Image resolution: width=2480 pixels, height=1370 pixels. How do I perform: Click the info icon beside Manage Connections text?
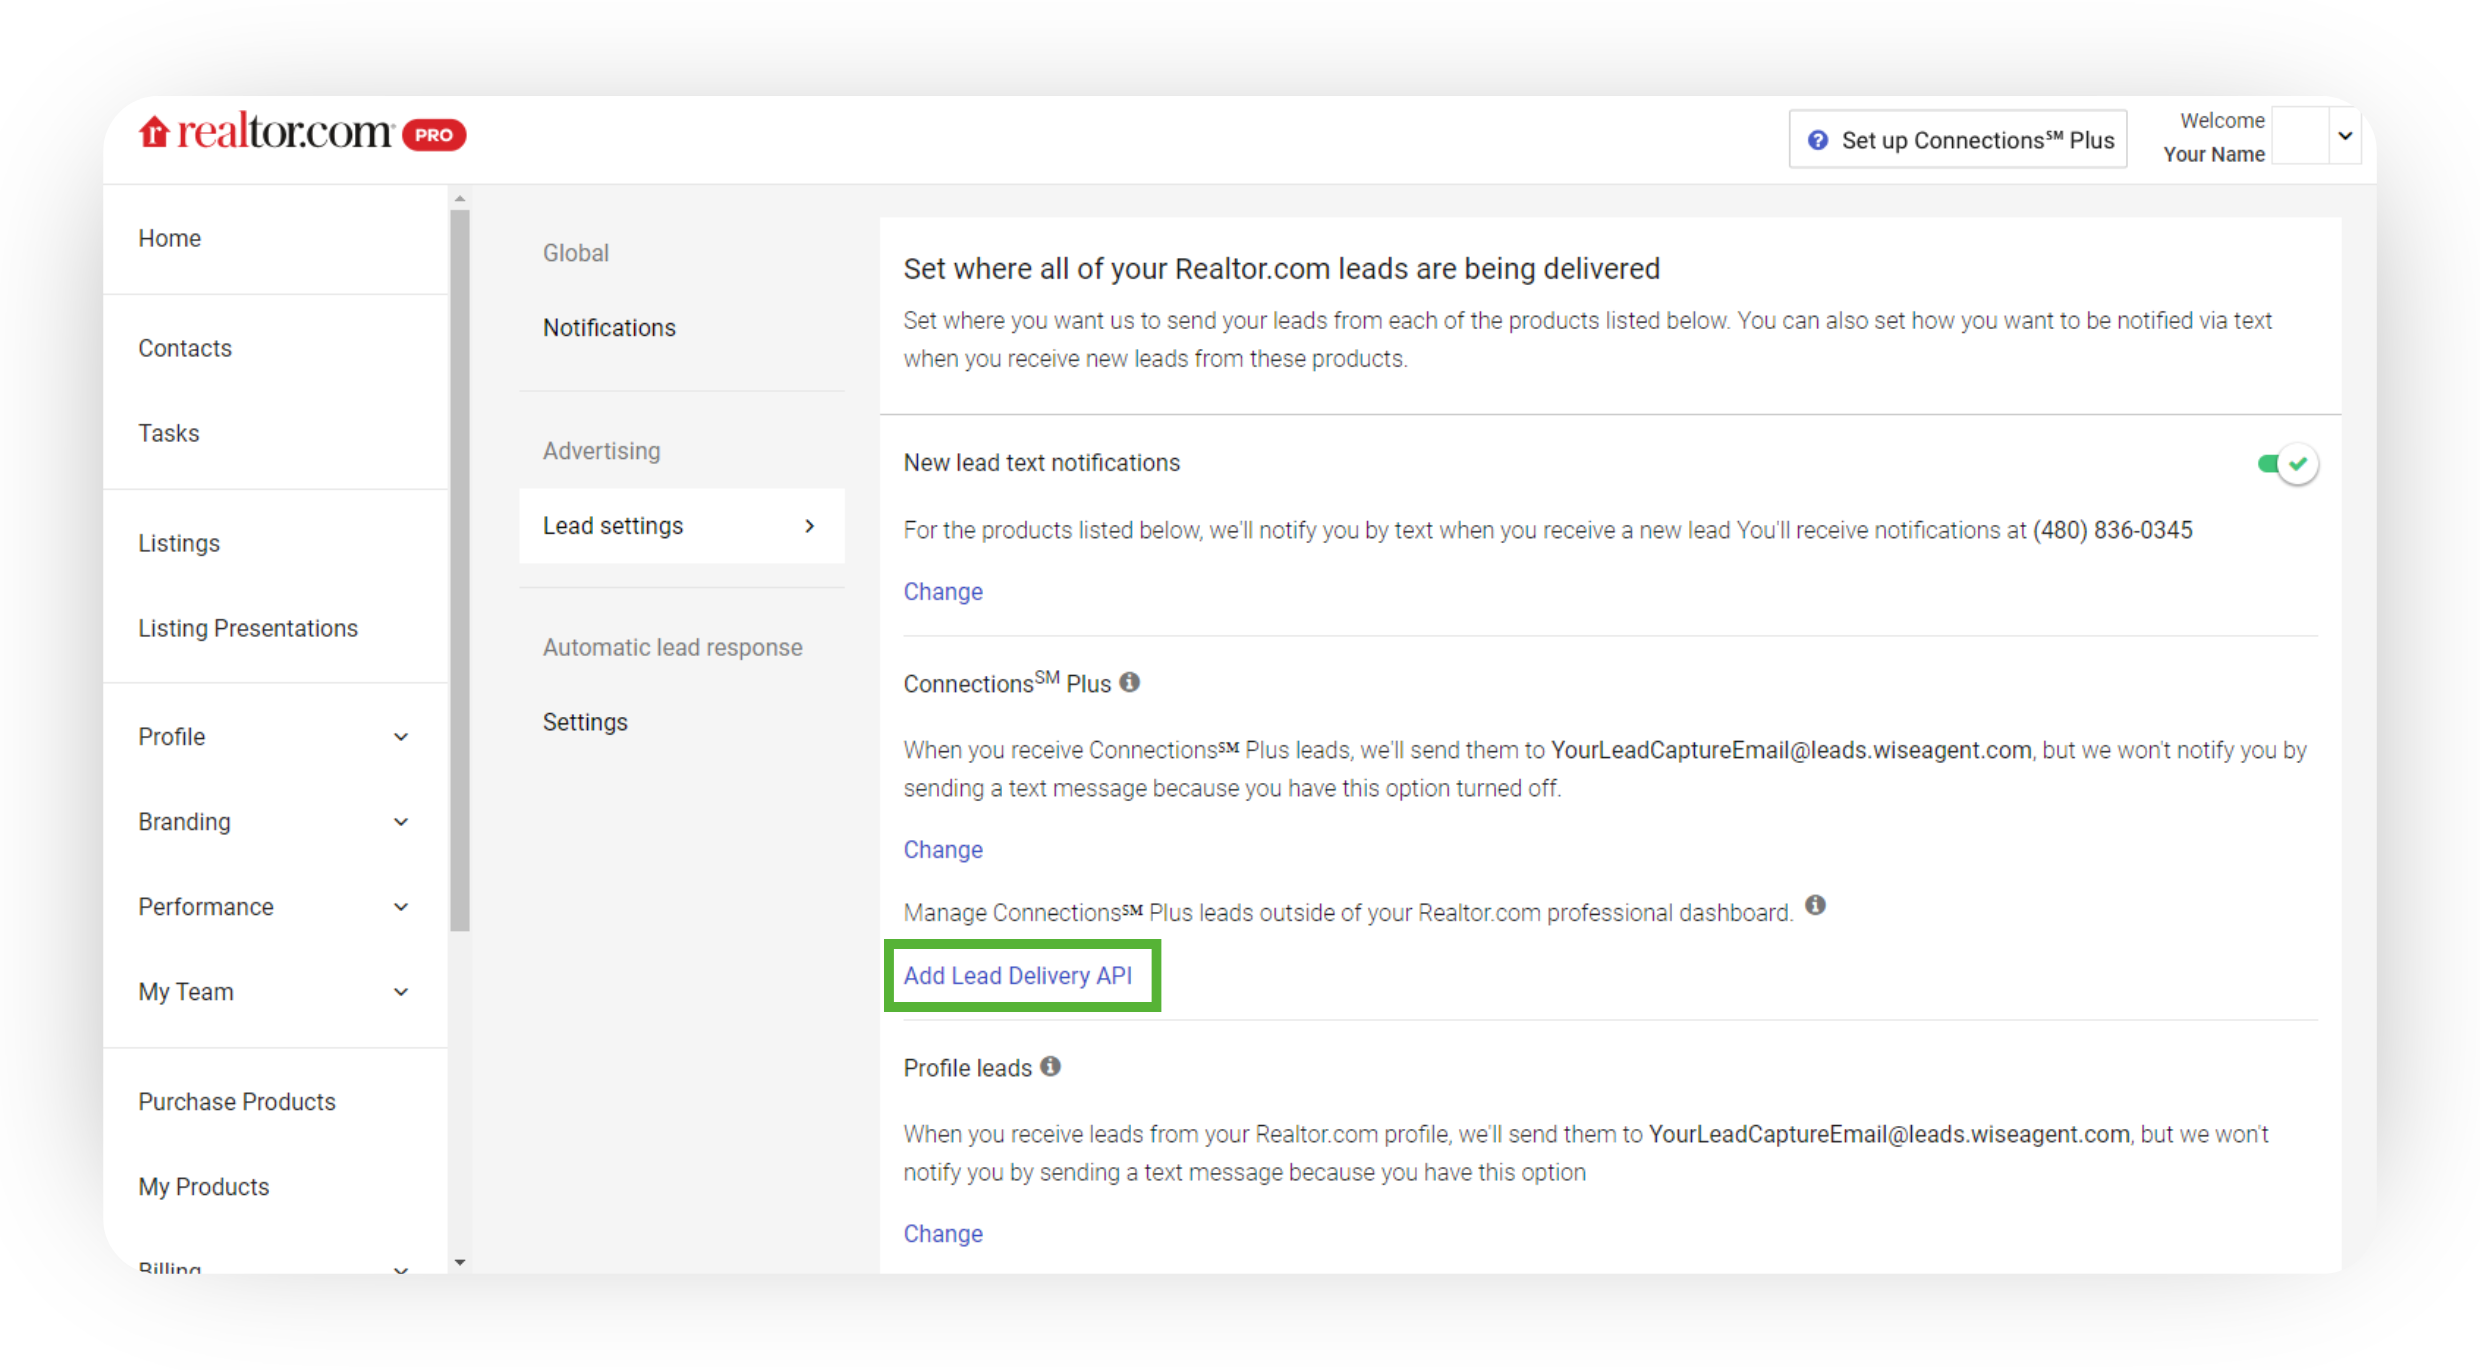pyautogui.click(x=1816, y=905)
